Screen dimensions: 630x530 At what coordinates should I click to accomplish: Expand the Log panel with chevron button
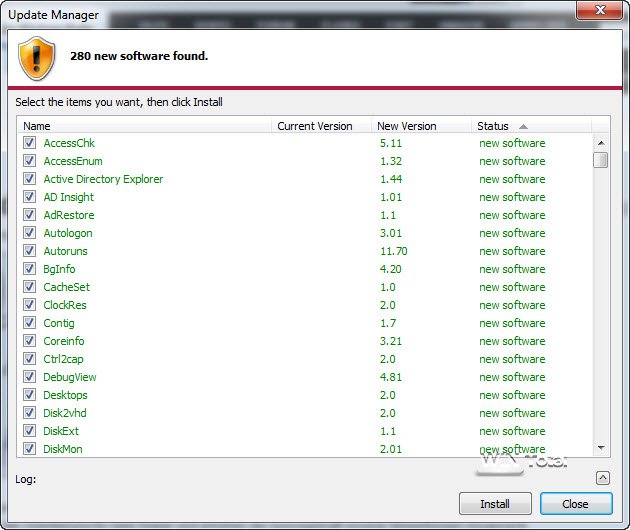603,478
